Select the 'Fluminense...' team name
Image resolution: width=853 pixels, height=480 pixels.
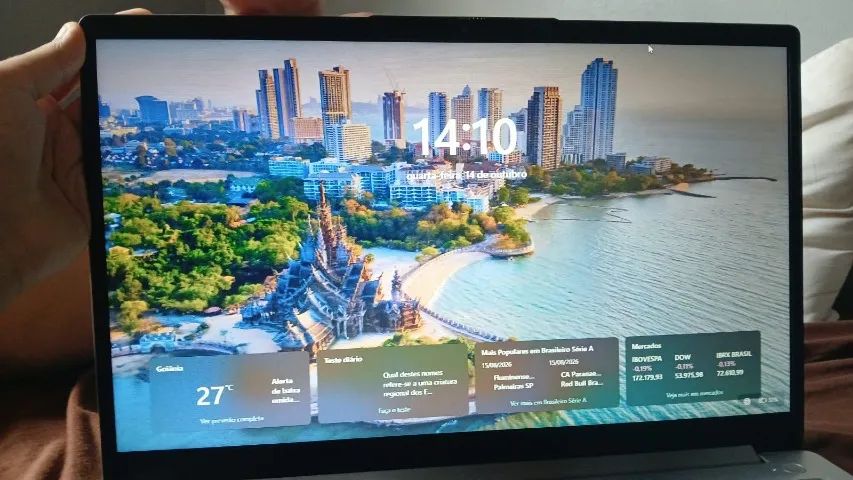[514, 377]
